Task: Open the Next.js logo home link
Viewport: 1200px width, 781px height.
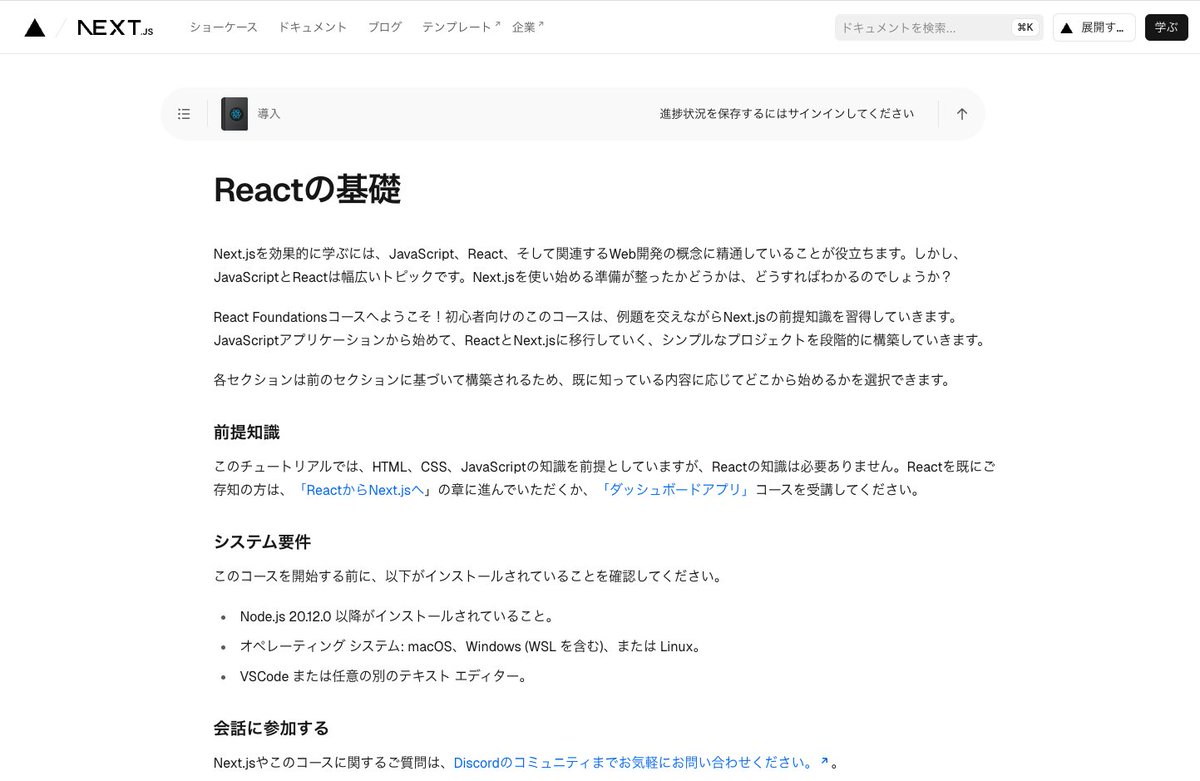Action: (115, 28)
